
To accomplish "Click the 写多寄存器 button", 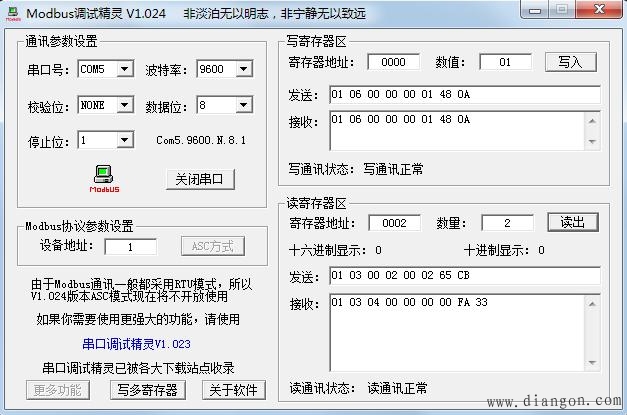I will point(148,390).
